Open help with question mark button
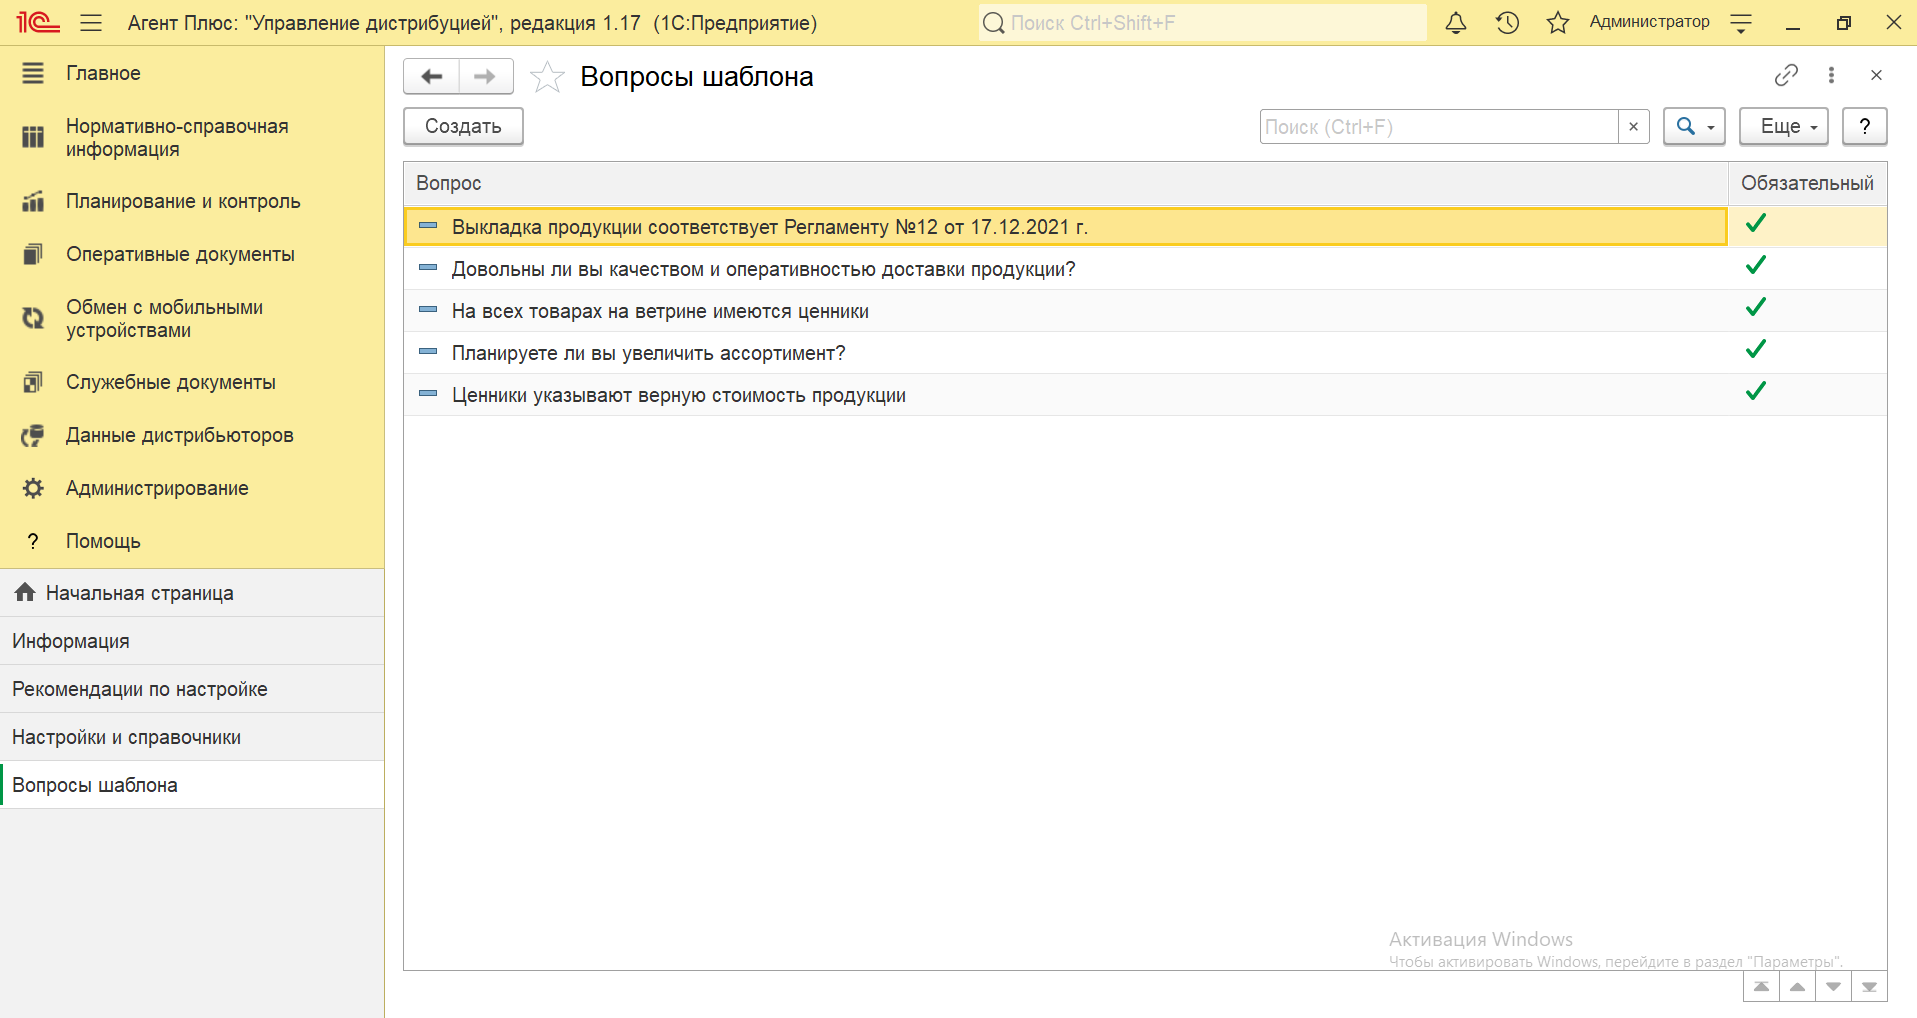This screenshot has width=1917, height=1018. [x=1864, y=127]
